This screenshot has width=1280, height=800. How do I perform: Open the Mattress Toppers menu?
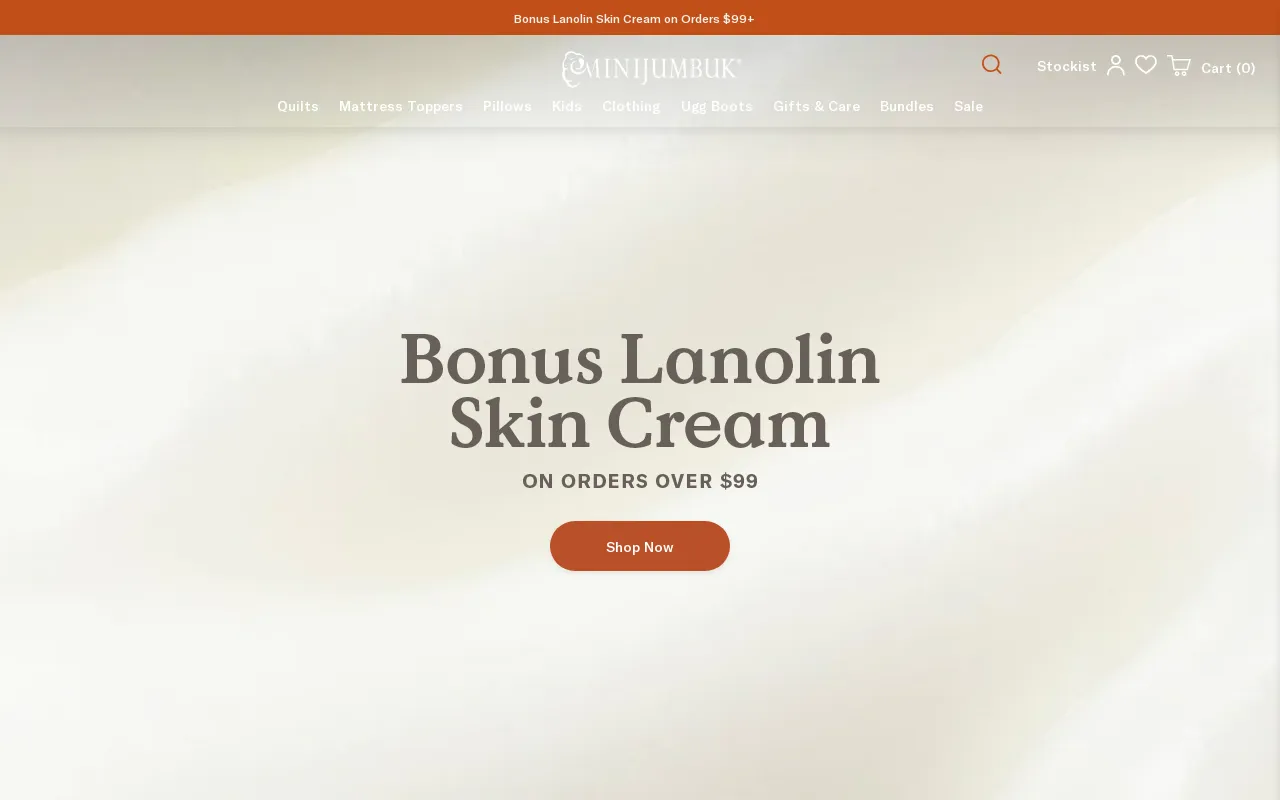401,106
